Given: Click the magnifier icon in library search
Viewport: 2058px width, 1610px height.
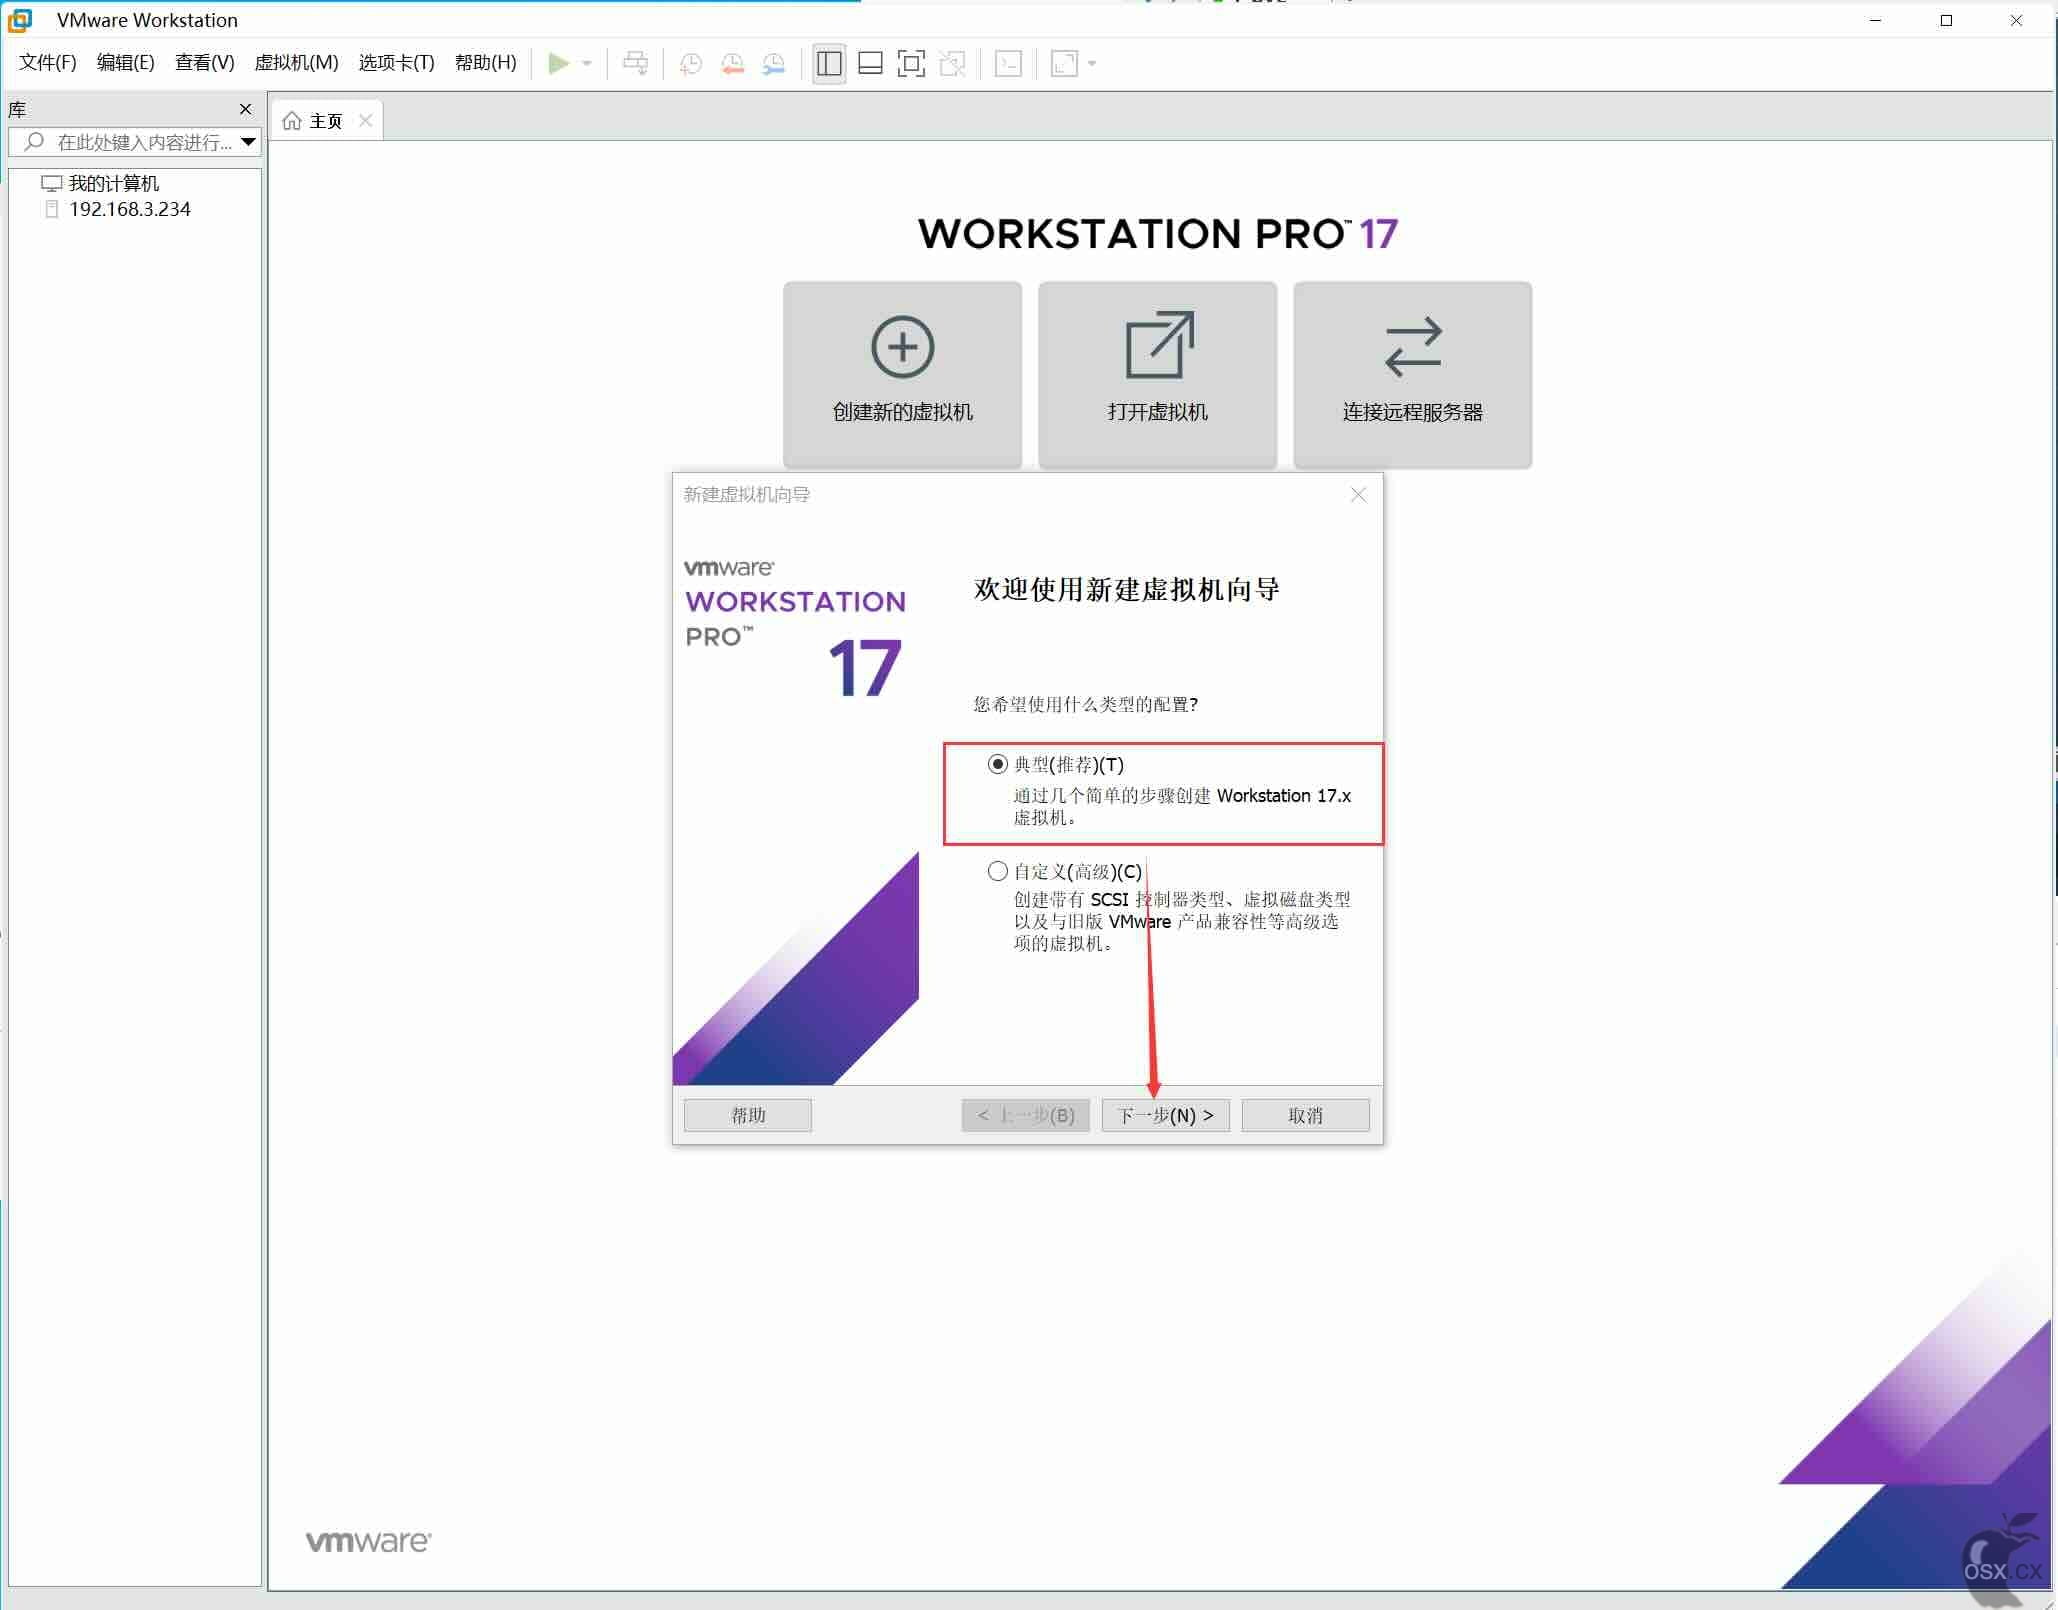Looking at the screenshot, I should tap(34, 142).
